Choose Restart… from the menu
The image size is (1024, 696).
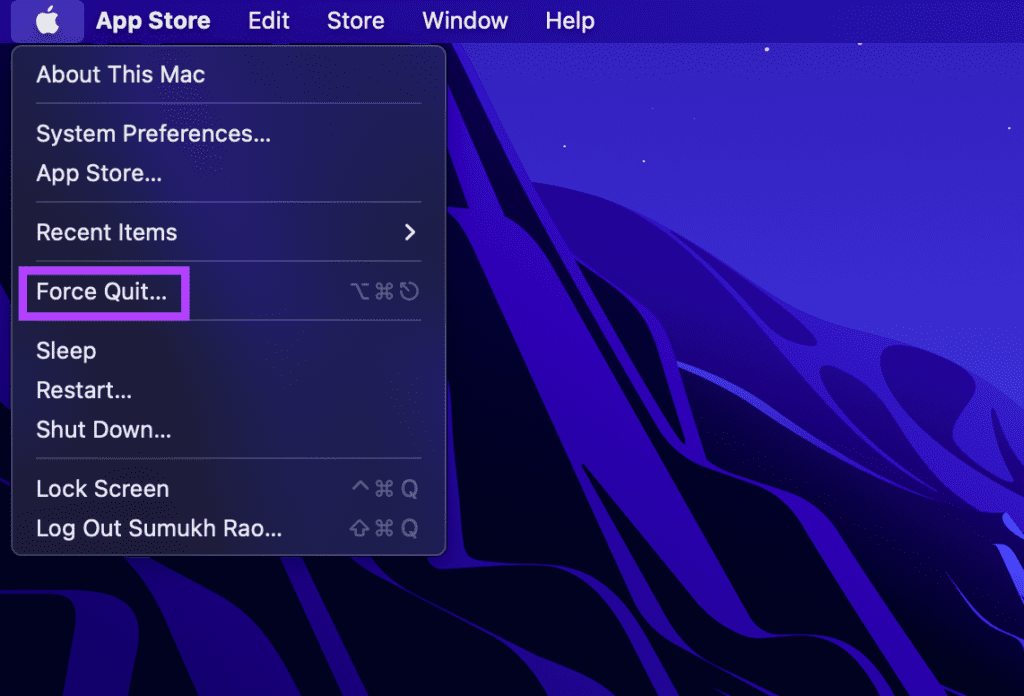229,390
